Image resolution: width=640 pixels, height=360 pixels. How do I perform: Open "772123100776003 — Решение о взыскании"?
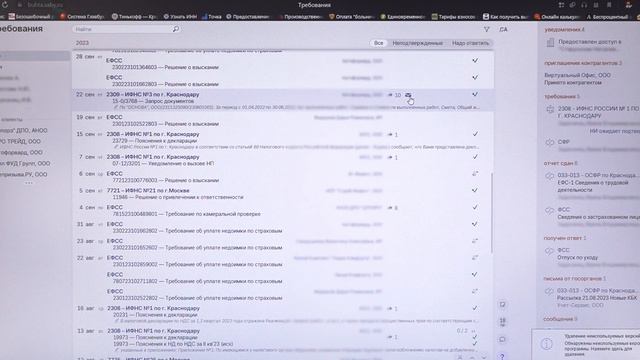(x=166, y=180)
